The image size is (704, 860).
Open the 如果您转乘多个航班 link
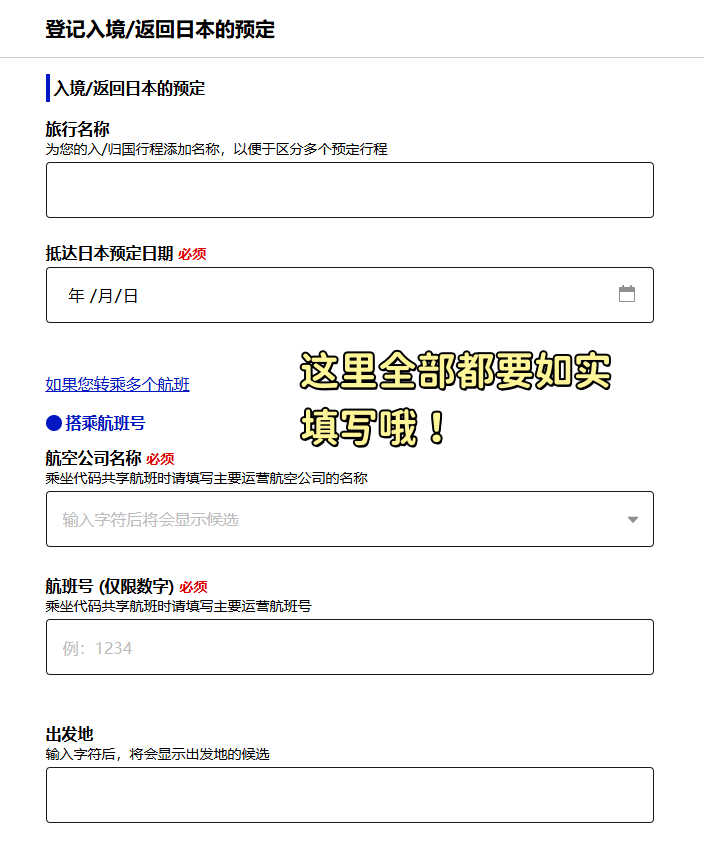pyautogui.click(x=117, y=384)
